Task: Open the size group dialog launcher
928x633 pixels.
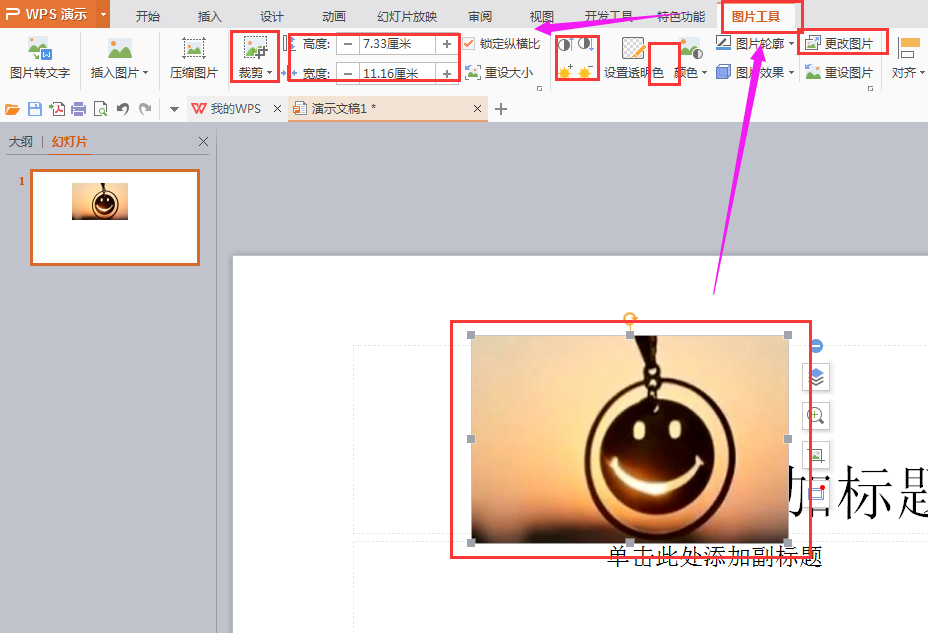Action: click(x=539, y=88)
